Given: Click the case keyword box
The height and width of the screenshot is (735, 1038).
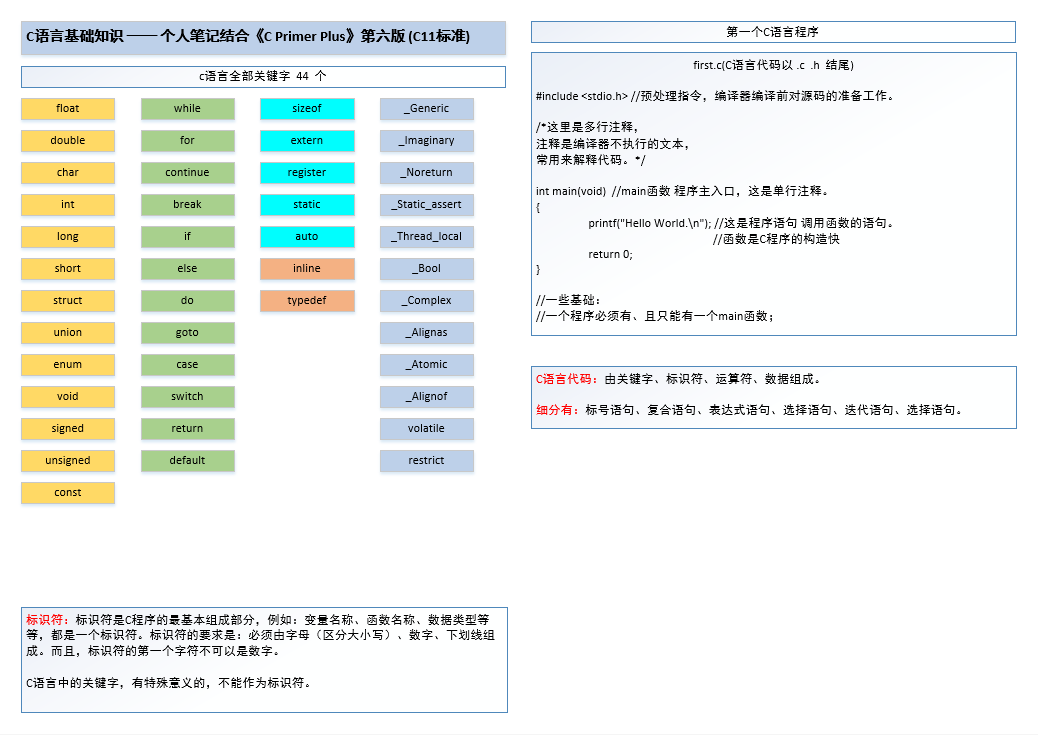Looking at the screenshot, I should coord(187,364).
